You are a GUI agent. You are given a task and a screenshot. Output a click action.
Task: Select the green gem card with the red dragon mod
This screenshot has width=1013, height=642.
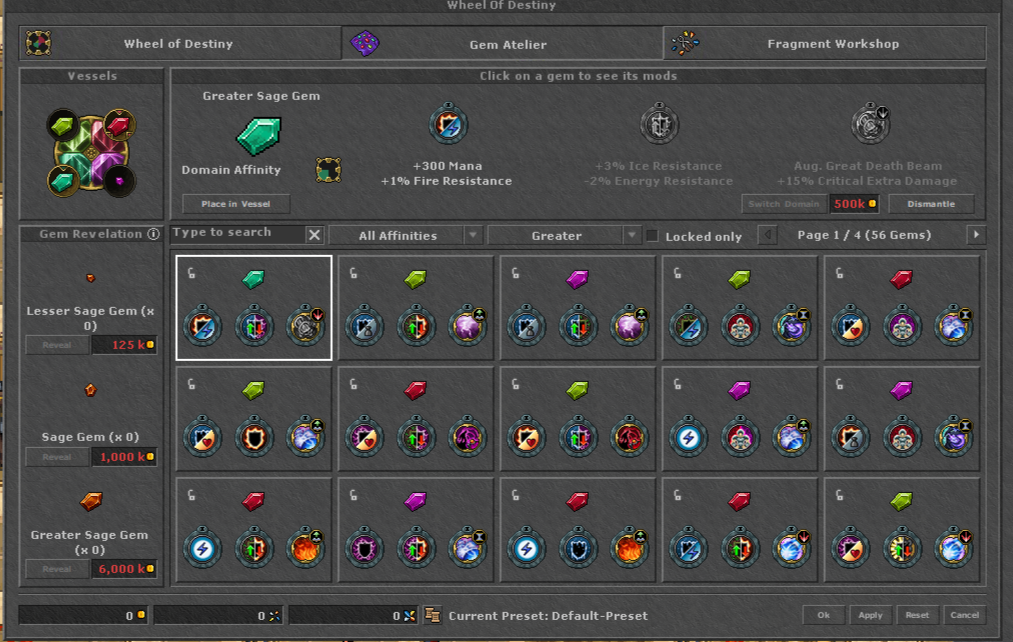578,419
